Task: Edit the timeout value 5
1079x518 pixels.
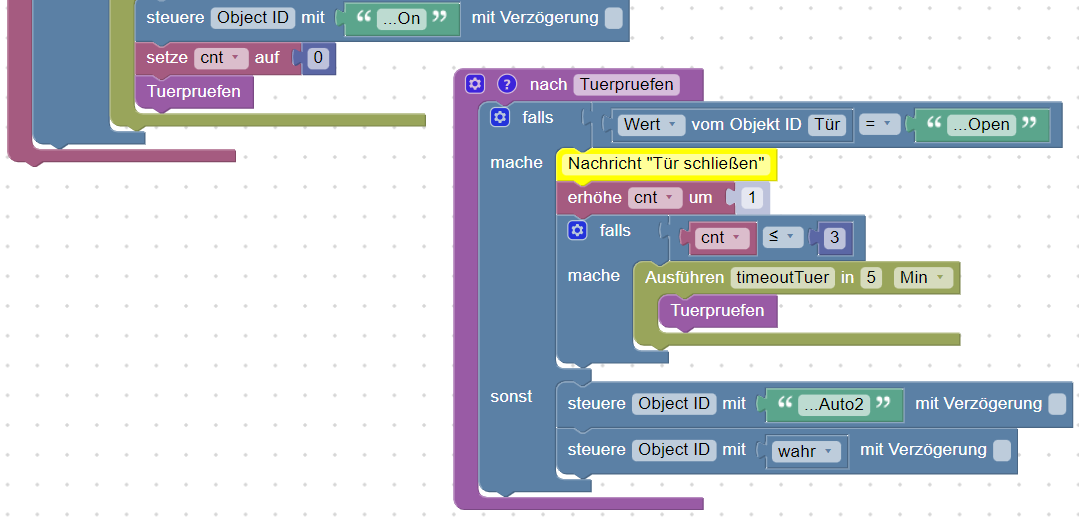Action: point(870,278)
